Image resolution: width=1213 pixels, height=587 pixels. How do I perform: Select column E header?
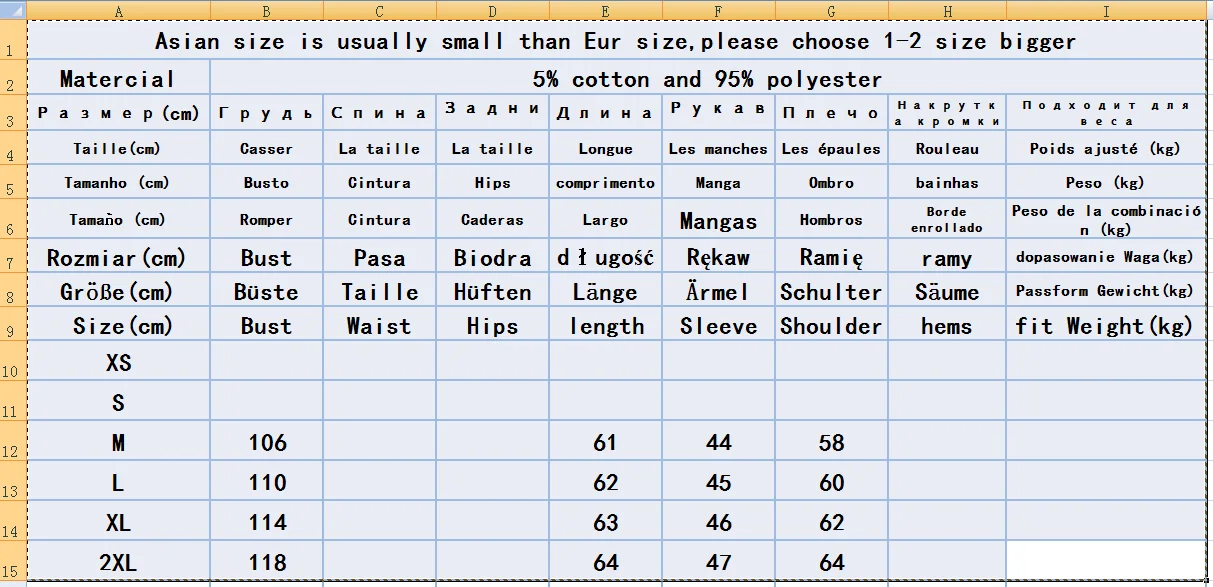[605, 11]
